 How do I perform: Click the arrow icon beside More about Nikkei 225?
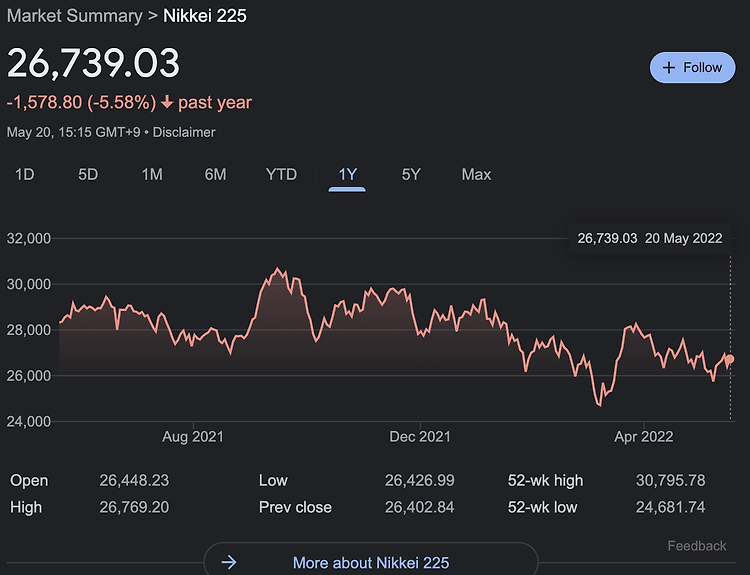(x=229, y=562)
